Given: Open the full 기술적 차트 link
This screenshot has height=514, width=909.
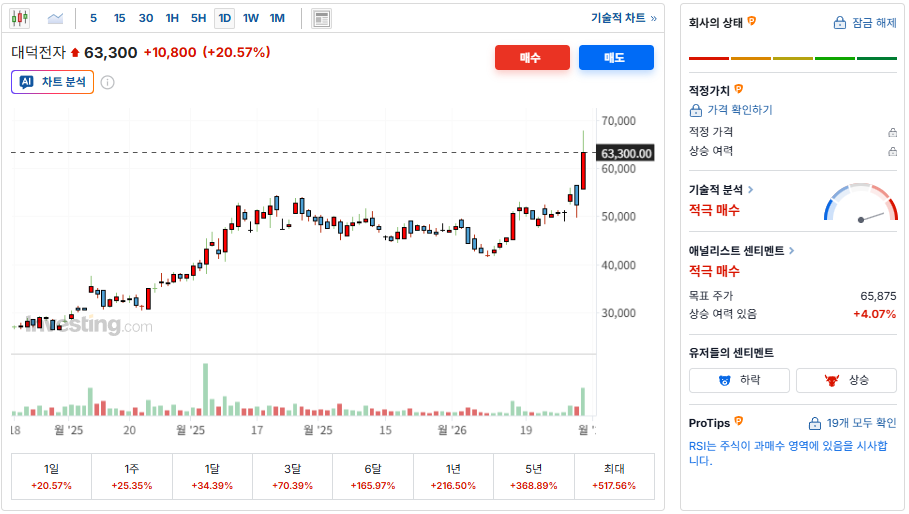Looking at the screenshot, I should (624, 18).
